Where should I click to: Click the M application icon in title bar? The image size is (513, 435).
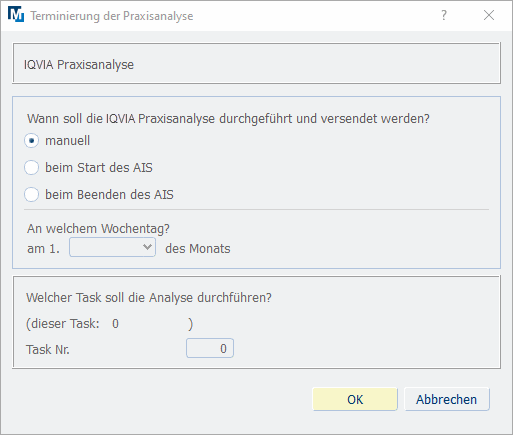click(x=16, y=15)
